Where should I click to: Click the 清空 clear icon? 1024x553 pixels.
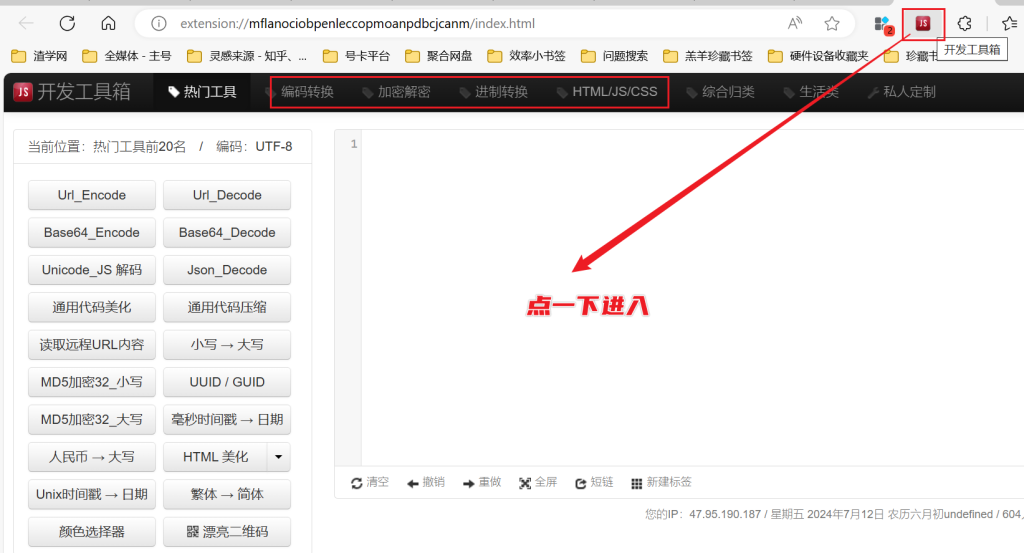pos(370,482)
